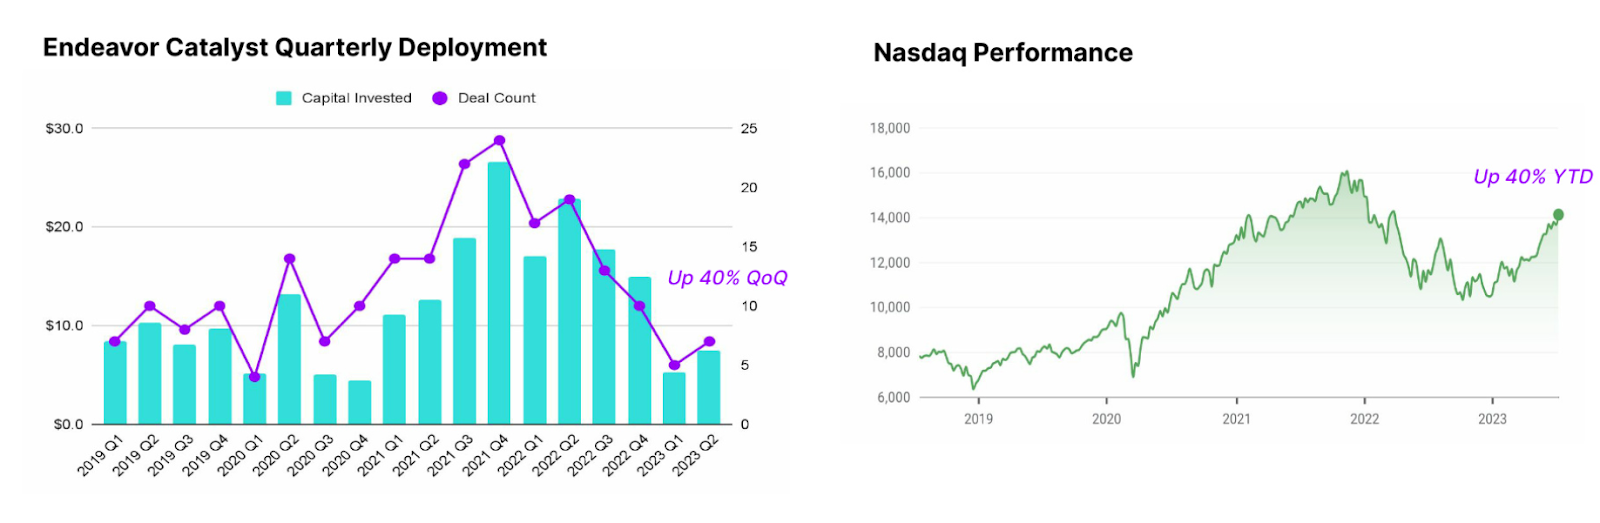Click the purple Deal Count legend dot
The image size is (1600, 523).
(440, 98)
